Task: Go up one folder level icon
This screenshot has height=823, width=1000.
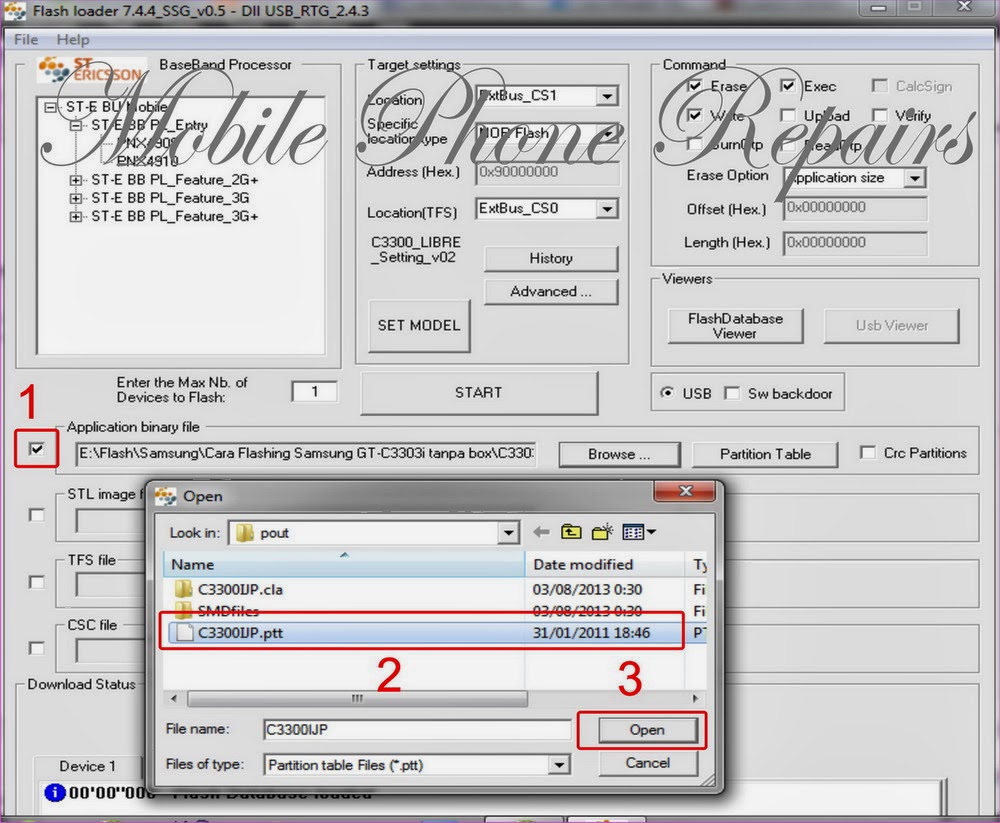Action: click(571, 531)
